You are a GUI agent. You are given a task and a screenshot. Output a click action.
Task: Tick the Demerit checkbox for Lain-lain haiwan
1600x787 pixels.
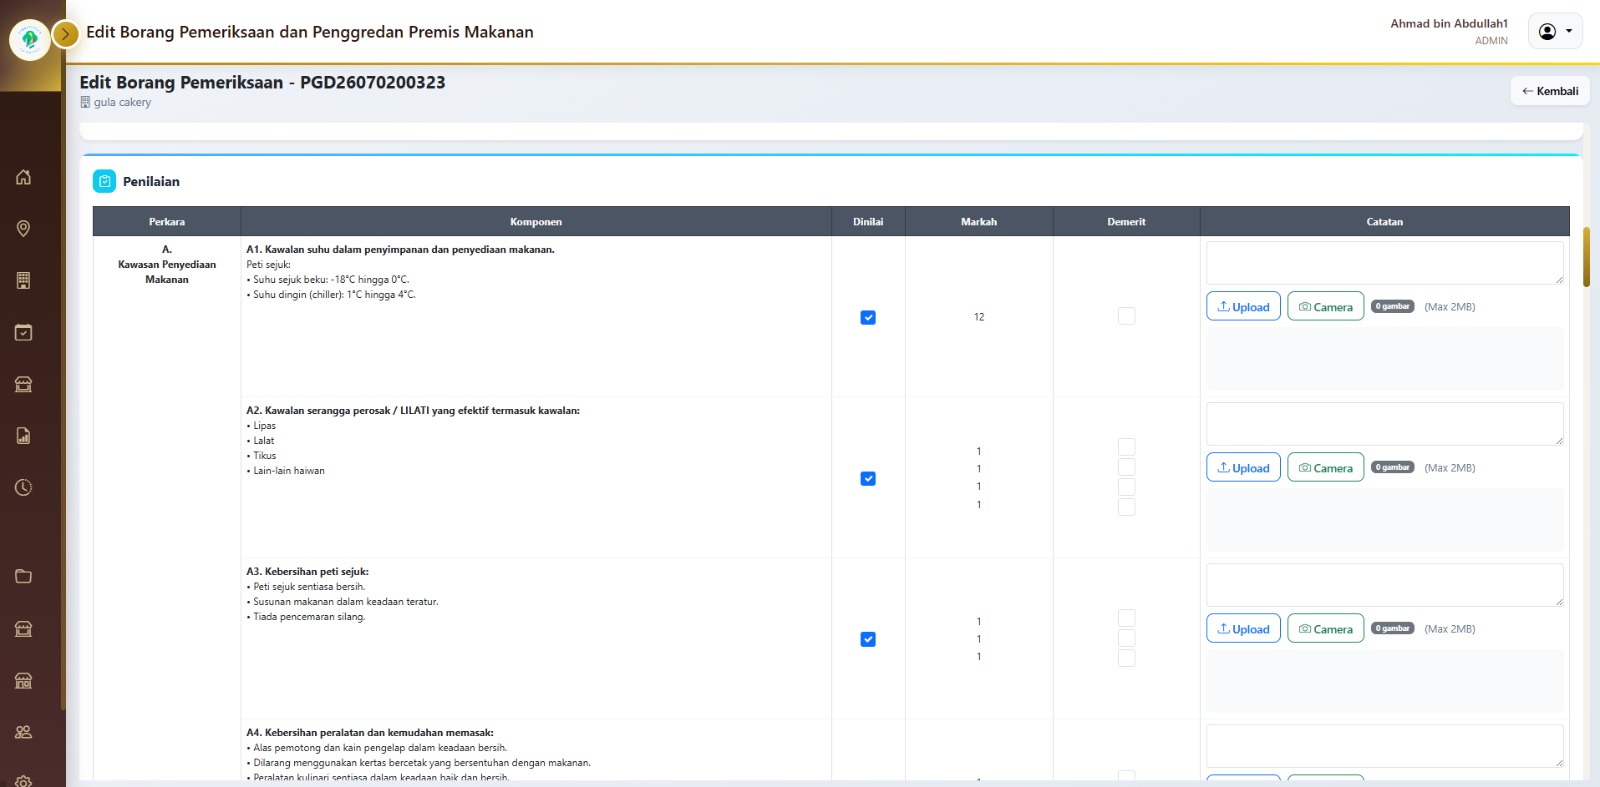coord(1126,507)
